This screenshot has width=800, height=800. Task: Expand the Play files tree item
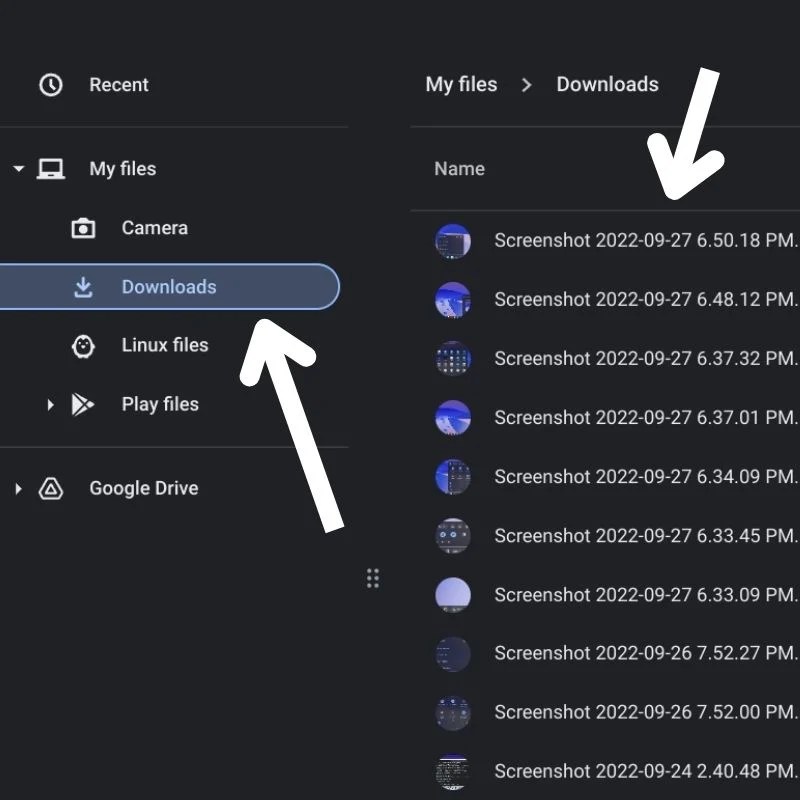[x=50, y=404]
